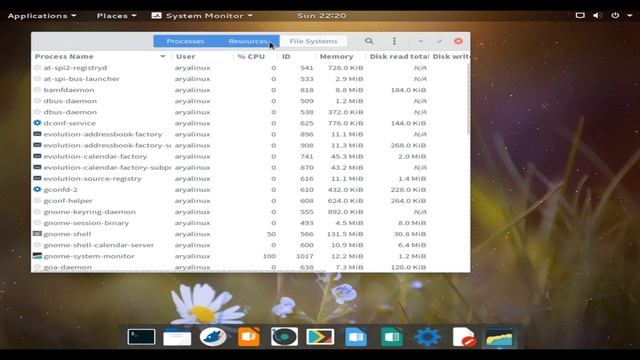Open the search icon in System Monitor
The height and width of the screenshot is (360, 640).
(x=369, y=41)
